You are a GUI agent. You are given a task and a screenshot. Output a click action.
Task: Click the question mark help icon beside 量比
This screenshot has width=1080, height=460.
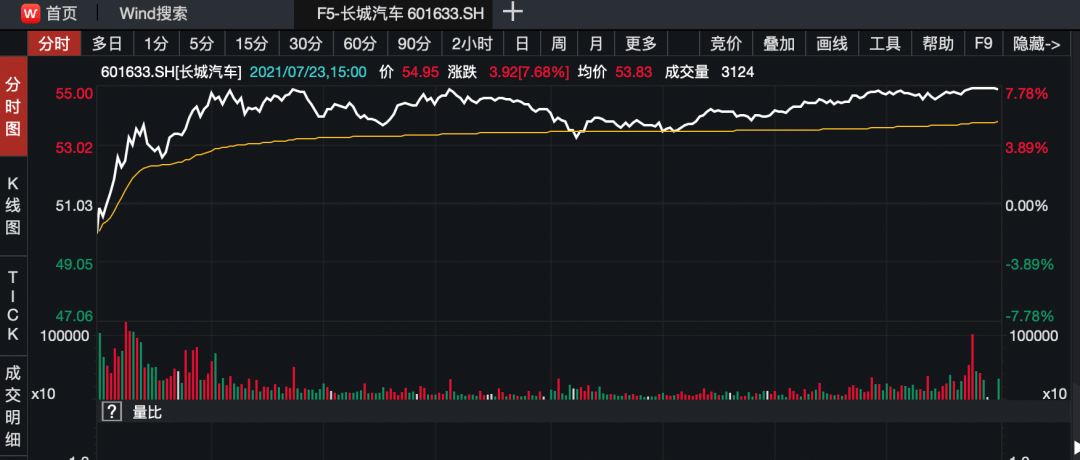click(112, 412)
